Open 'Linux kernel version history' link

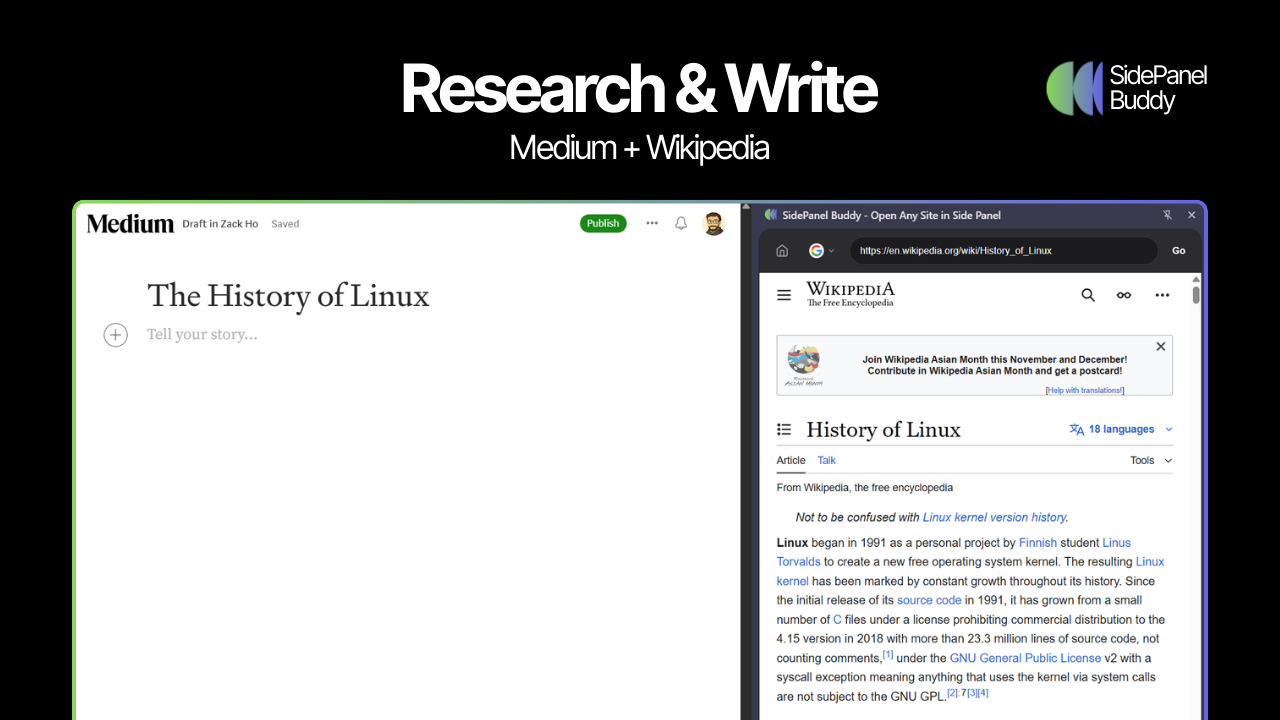[994, 517]
